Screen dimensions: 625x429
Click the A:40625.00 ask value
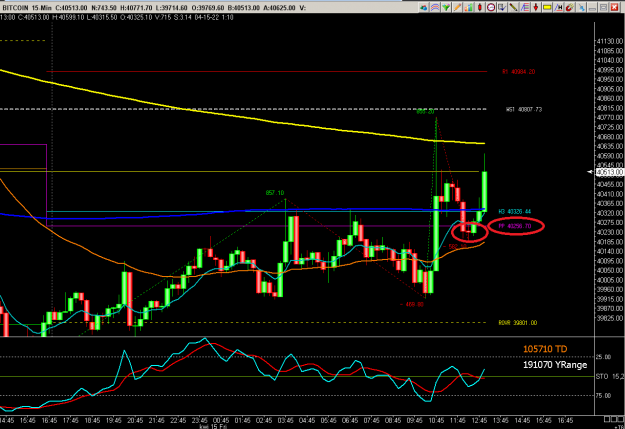(279, 8)
